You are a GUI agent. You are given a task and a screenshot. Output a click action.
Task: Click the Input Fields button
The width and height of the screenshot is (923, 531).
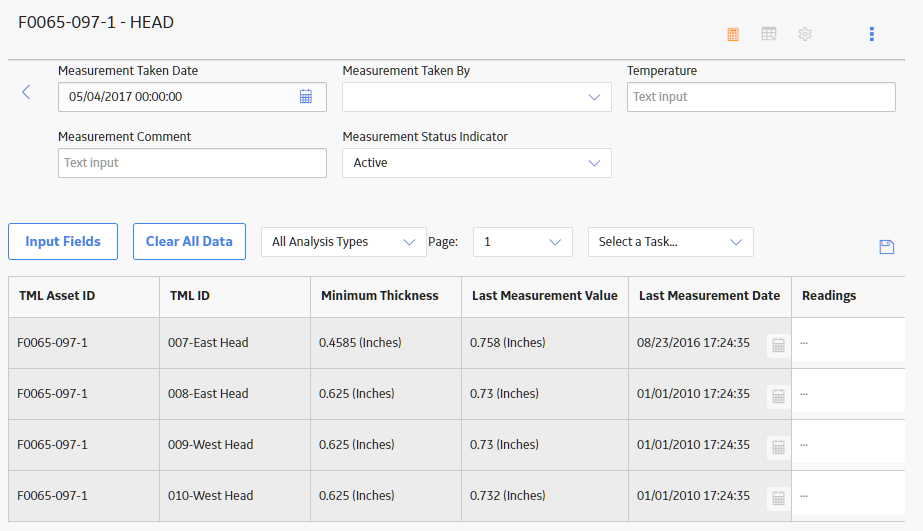pyautogui.click(x=63, y=241)
